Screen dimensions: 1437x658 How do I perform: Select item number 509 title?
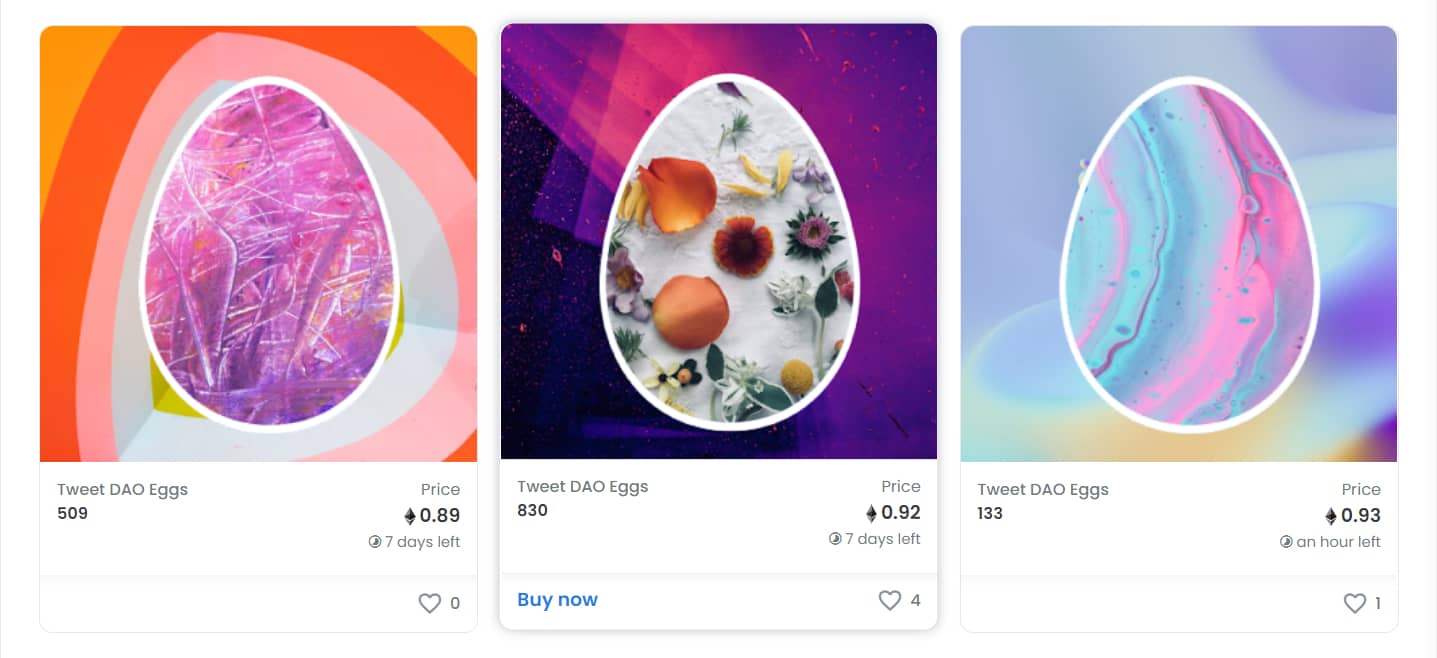[x=72, y=514]
